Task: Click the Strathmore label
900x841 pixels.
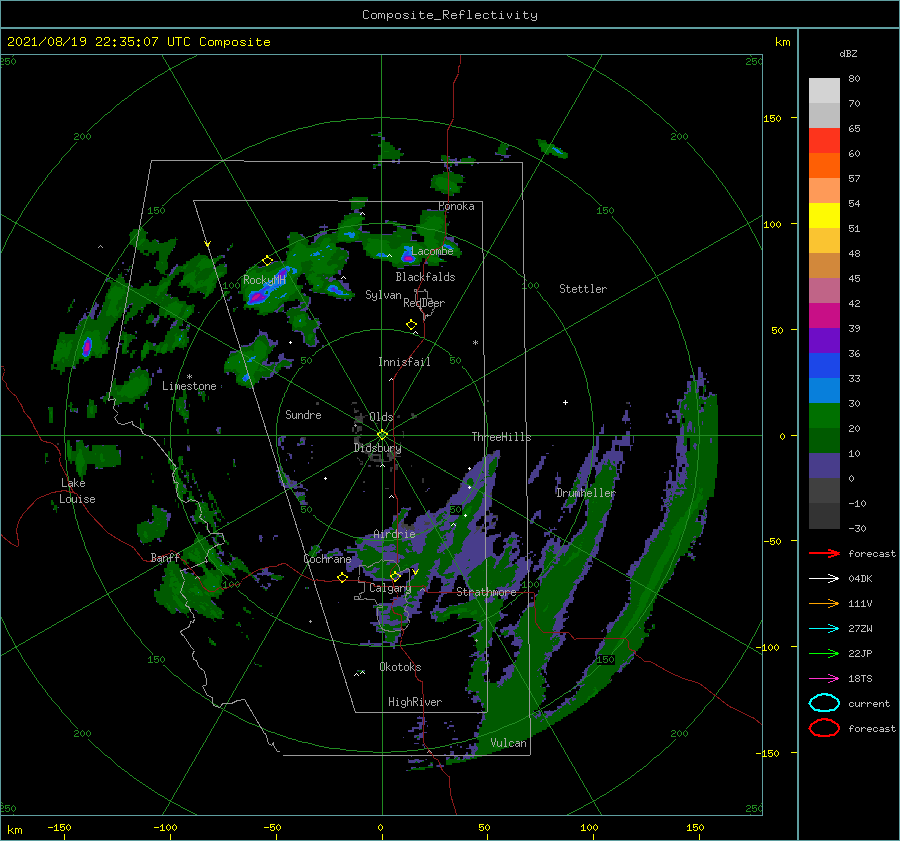Action: coord(486,592)
